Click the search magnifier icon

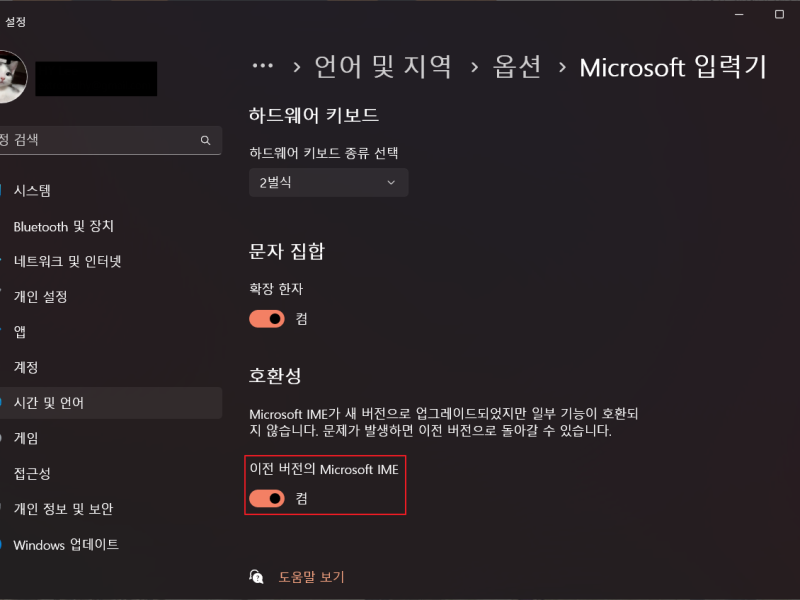205,140
